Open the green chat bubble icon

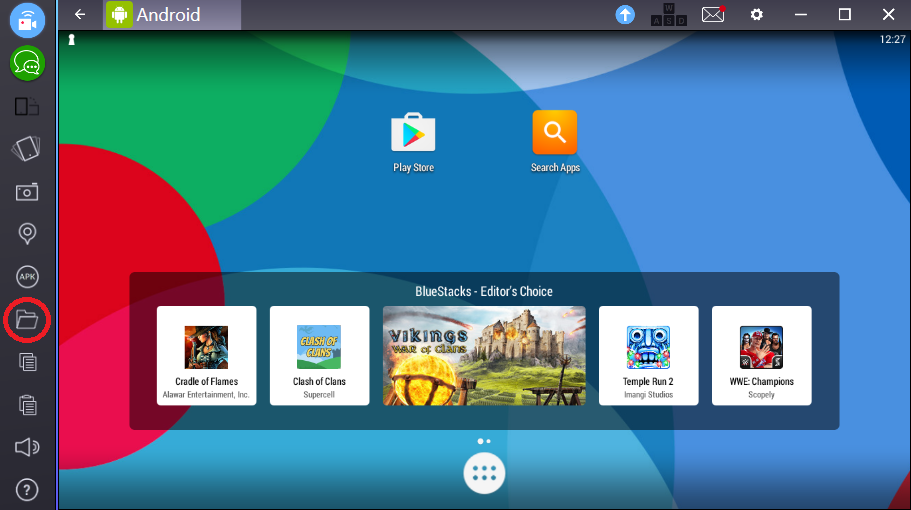pos(27,64)
